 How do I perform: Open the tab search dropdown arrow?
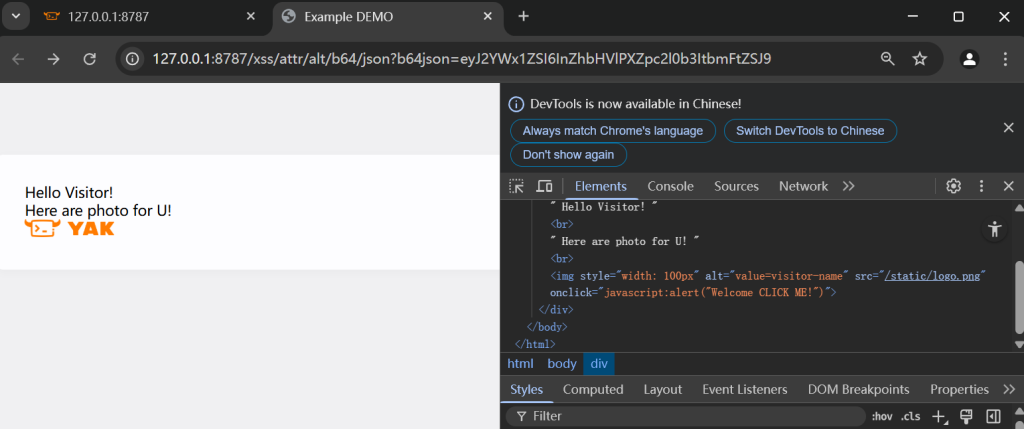(15, 16)
